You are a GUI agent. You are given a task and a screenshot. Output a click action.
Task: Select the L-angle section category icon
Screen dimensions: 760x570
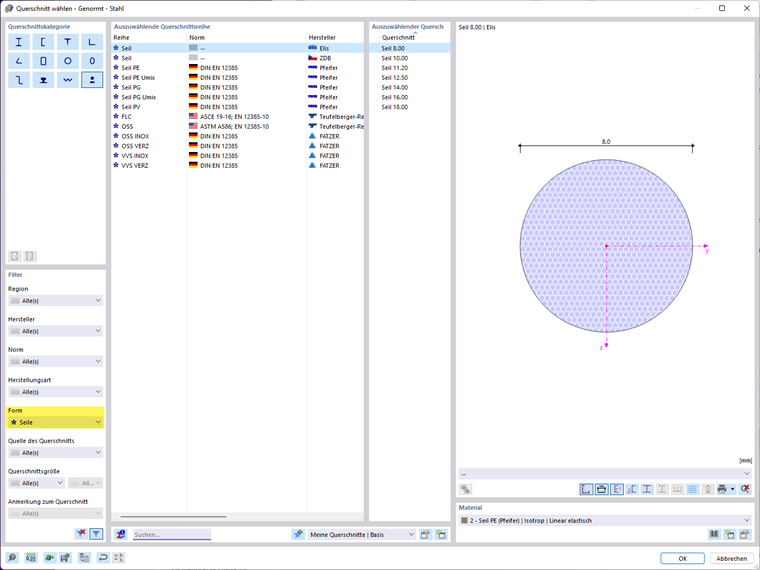[92, 42]
